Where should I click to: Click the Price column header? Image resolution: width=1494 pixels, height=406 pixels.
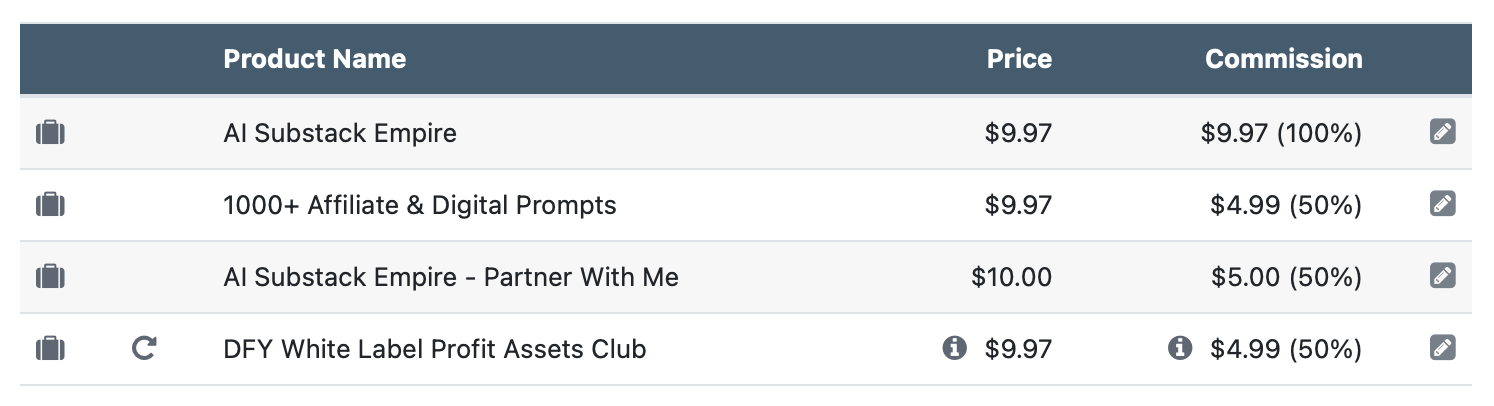point(1019,59)
